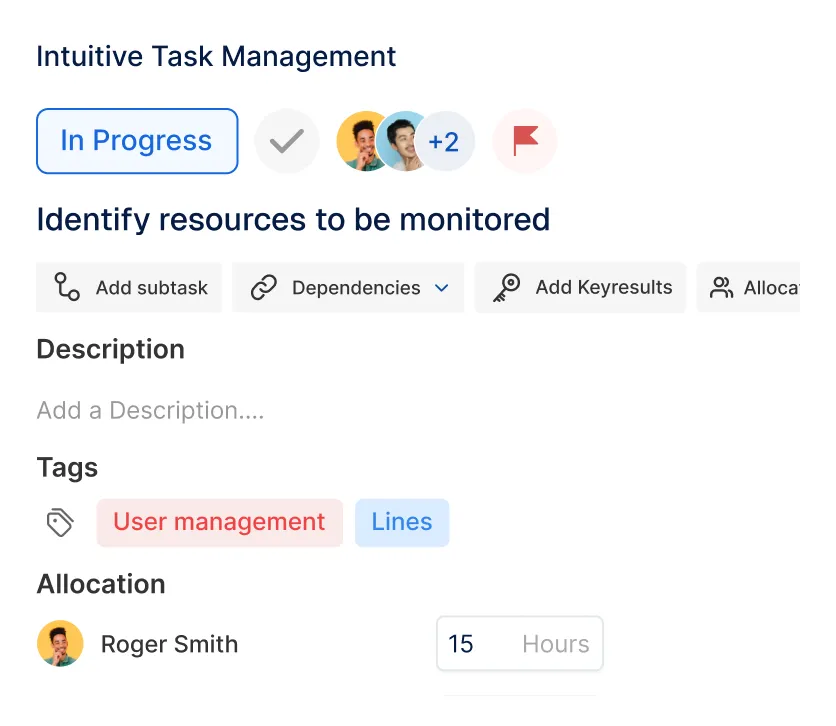Click the tag icon beside Tags
The height and width of the screenshot is (726, 836).
[59, 521]
